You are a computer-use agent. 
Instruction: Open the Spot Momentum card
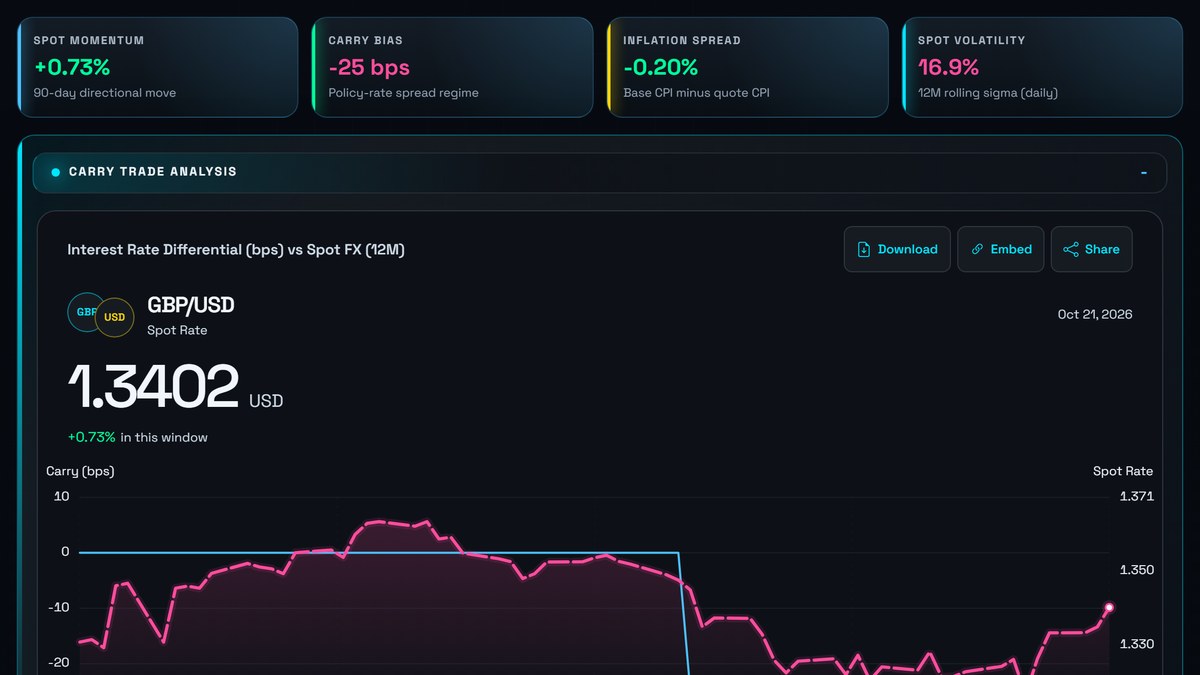(x=158, y=67)
